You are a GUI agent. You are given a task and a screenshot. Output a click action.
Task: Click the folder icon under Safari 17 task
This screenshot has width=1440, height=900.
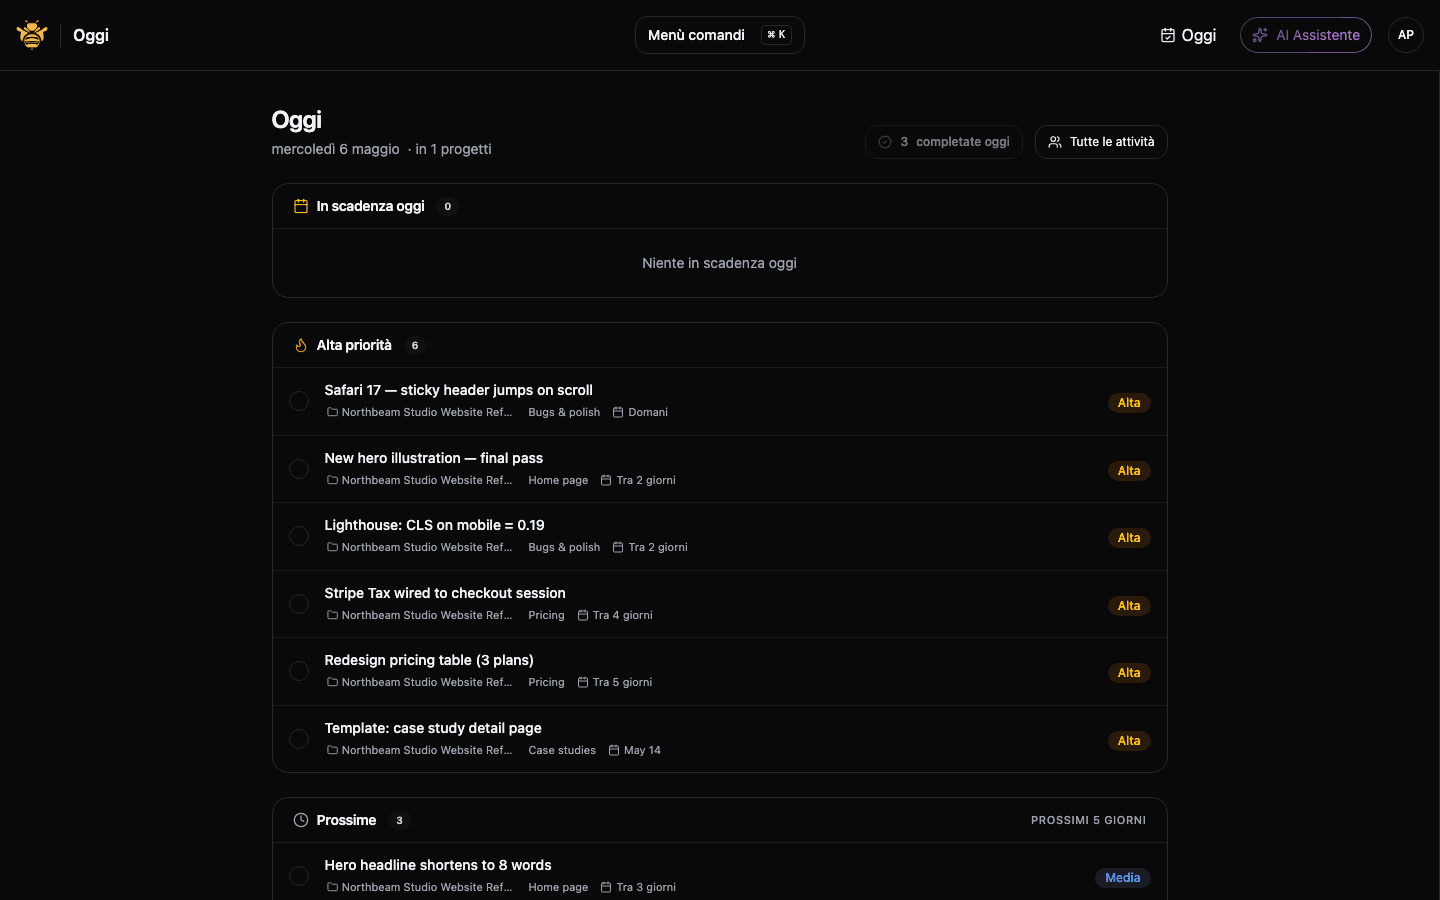(332, 412)
